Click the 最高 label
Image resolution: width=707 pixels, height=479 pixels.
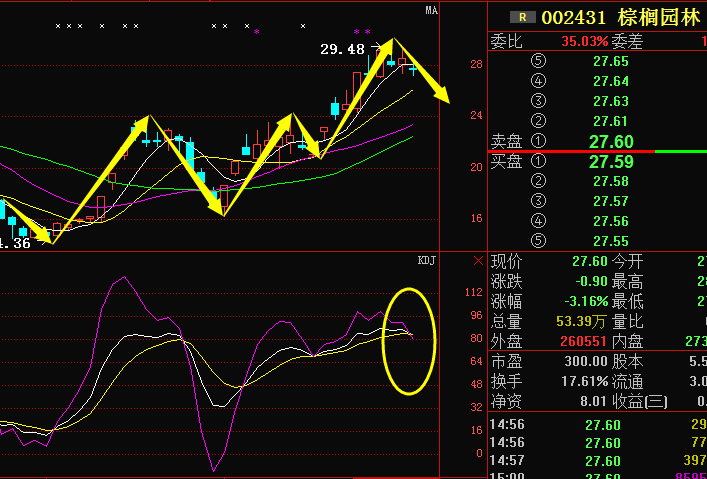pyautogui.click(x=627, y=281)
